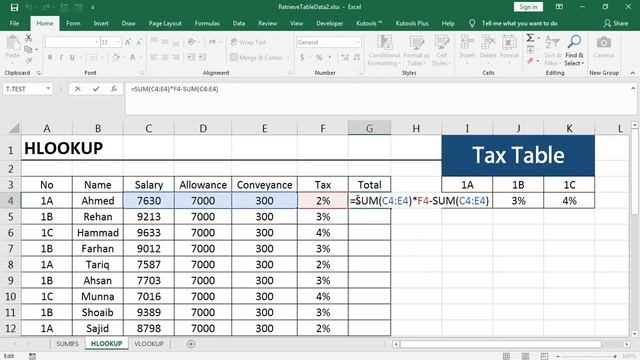Open the Name Box dropdown showing T.TEST
This screenshot has width=640, height=360.
click(48, 89)
